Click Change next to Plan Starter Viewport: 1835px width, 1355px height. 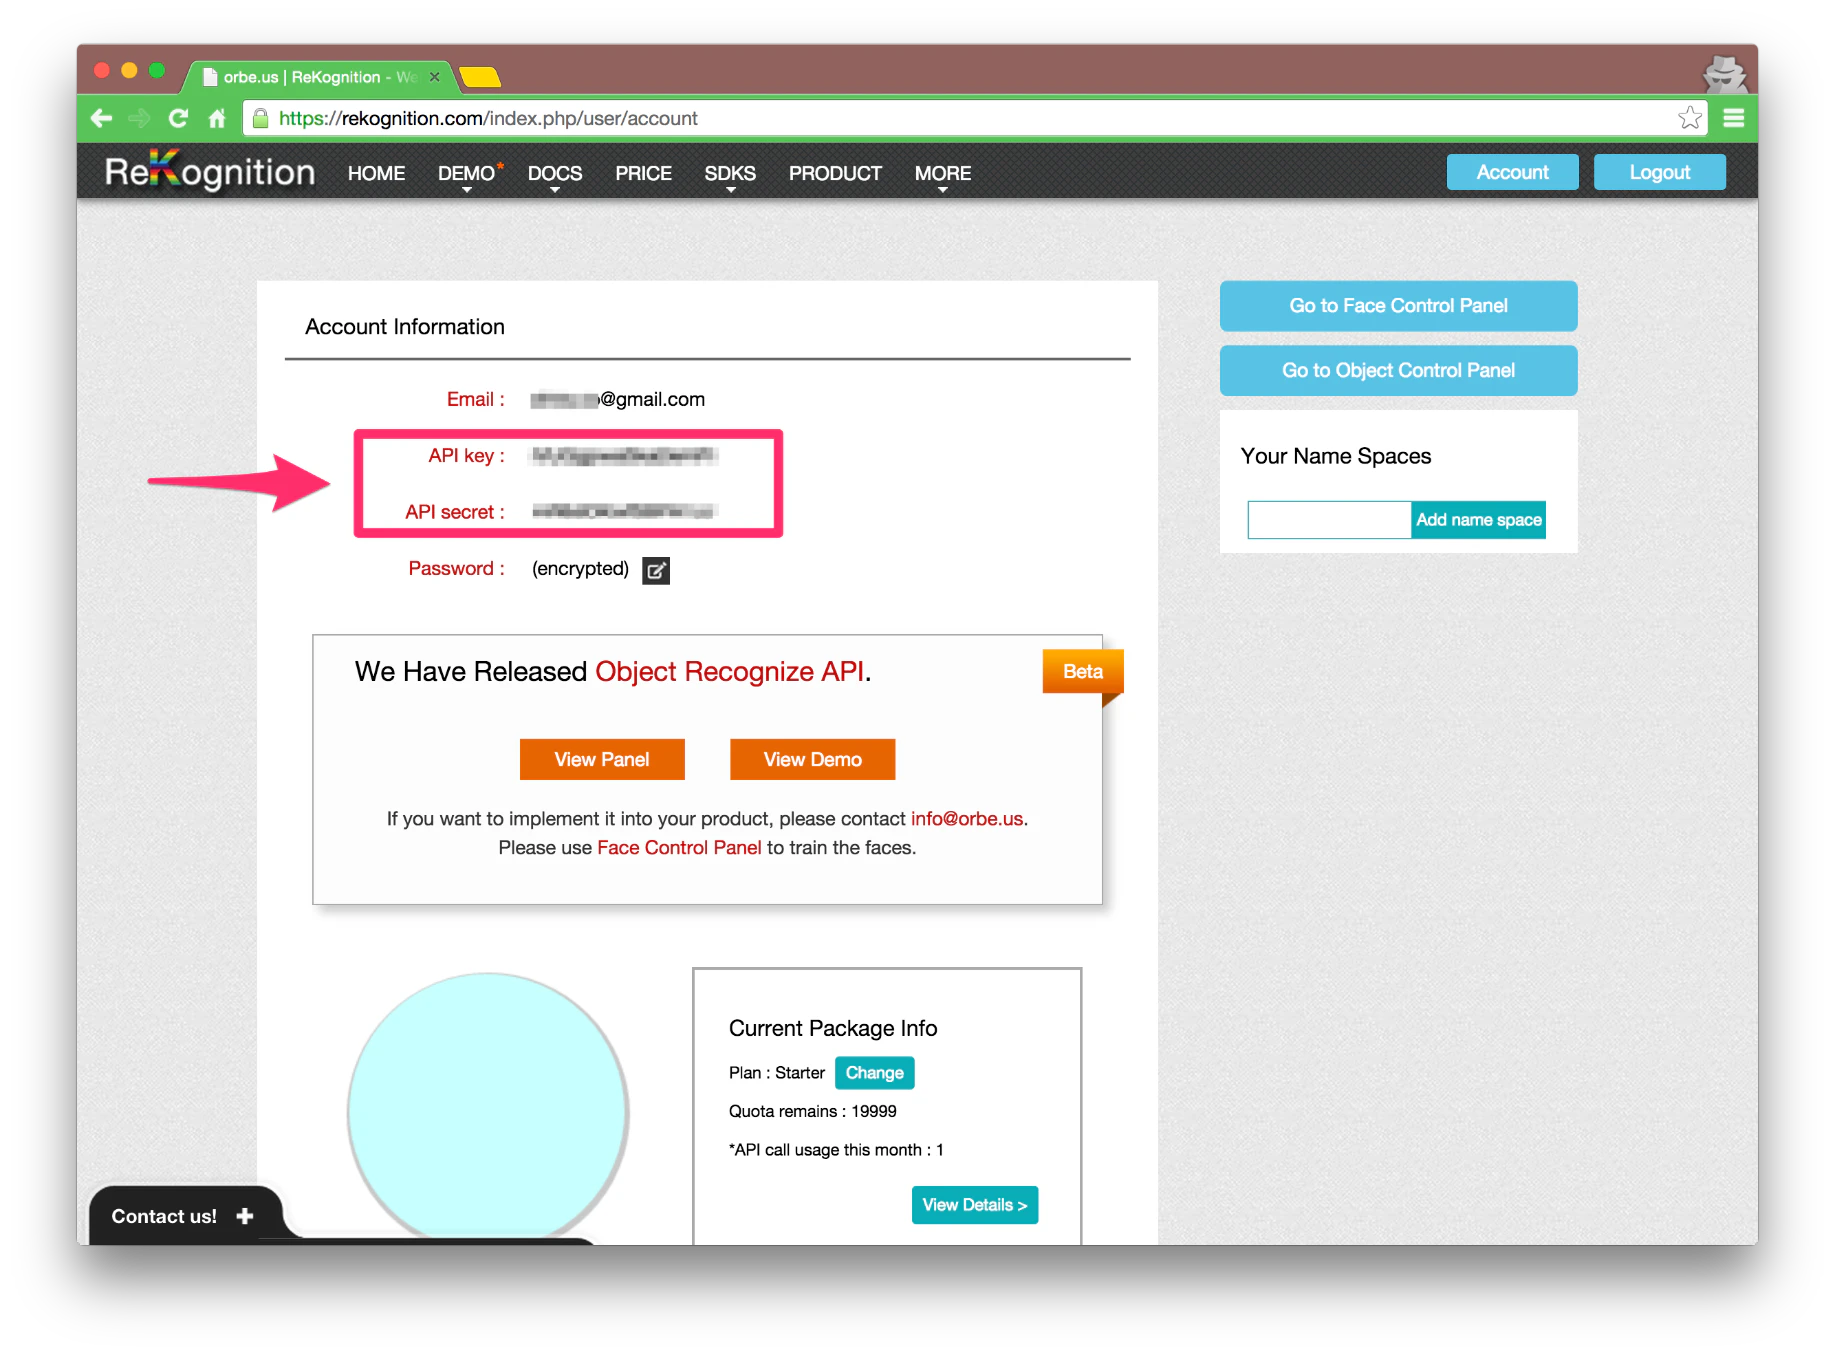tap(874, 1073)
